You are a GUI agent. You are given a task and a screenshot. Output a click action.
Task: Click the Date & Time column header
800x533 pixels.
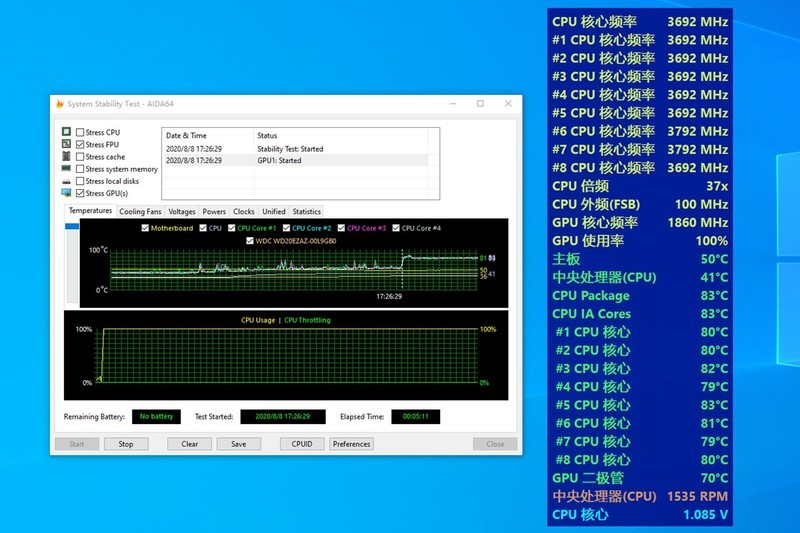(207, 135)
